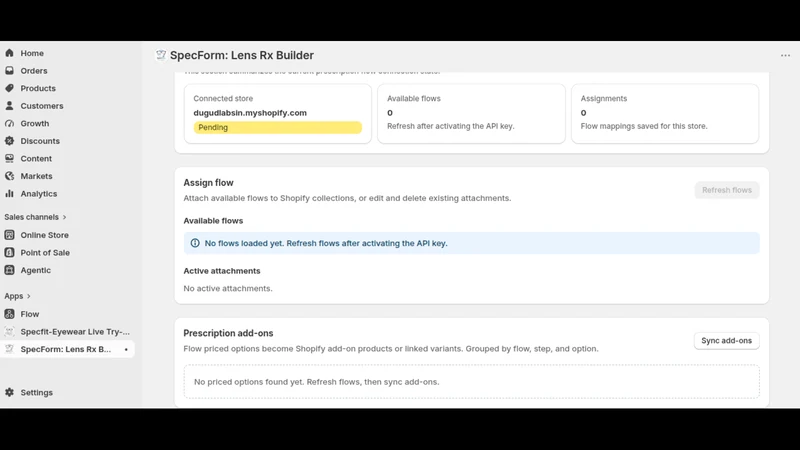Open the Home menu item
The width and height of the screenshot is (800, 450).
click(32, 53)
